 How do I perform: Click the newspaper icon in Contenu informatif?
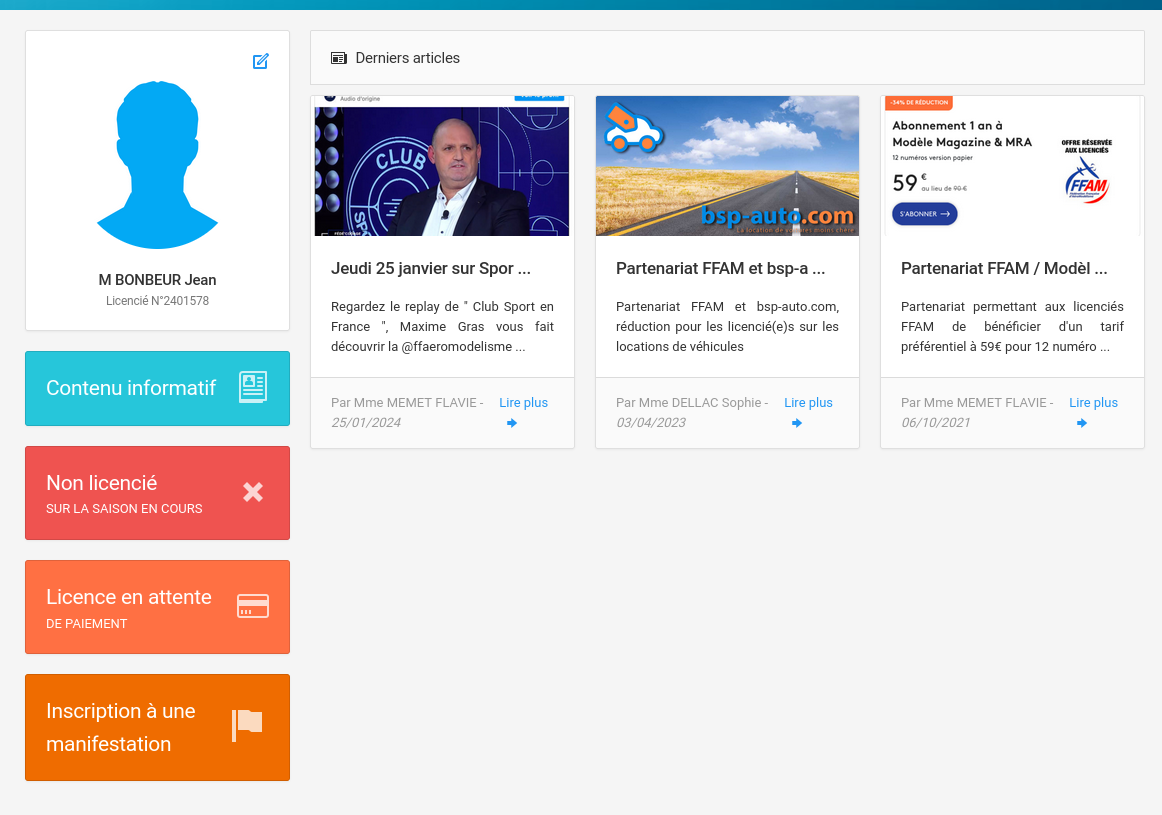click(x=253, y=387)
